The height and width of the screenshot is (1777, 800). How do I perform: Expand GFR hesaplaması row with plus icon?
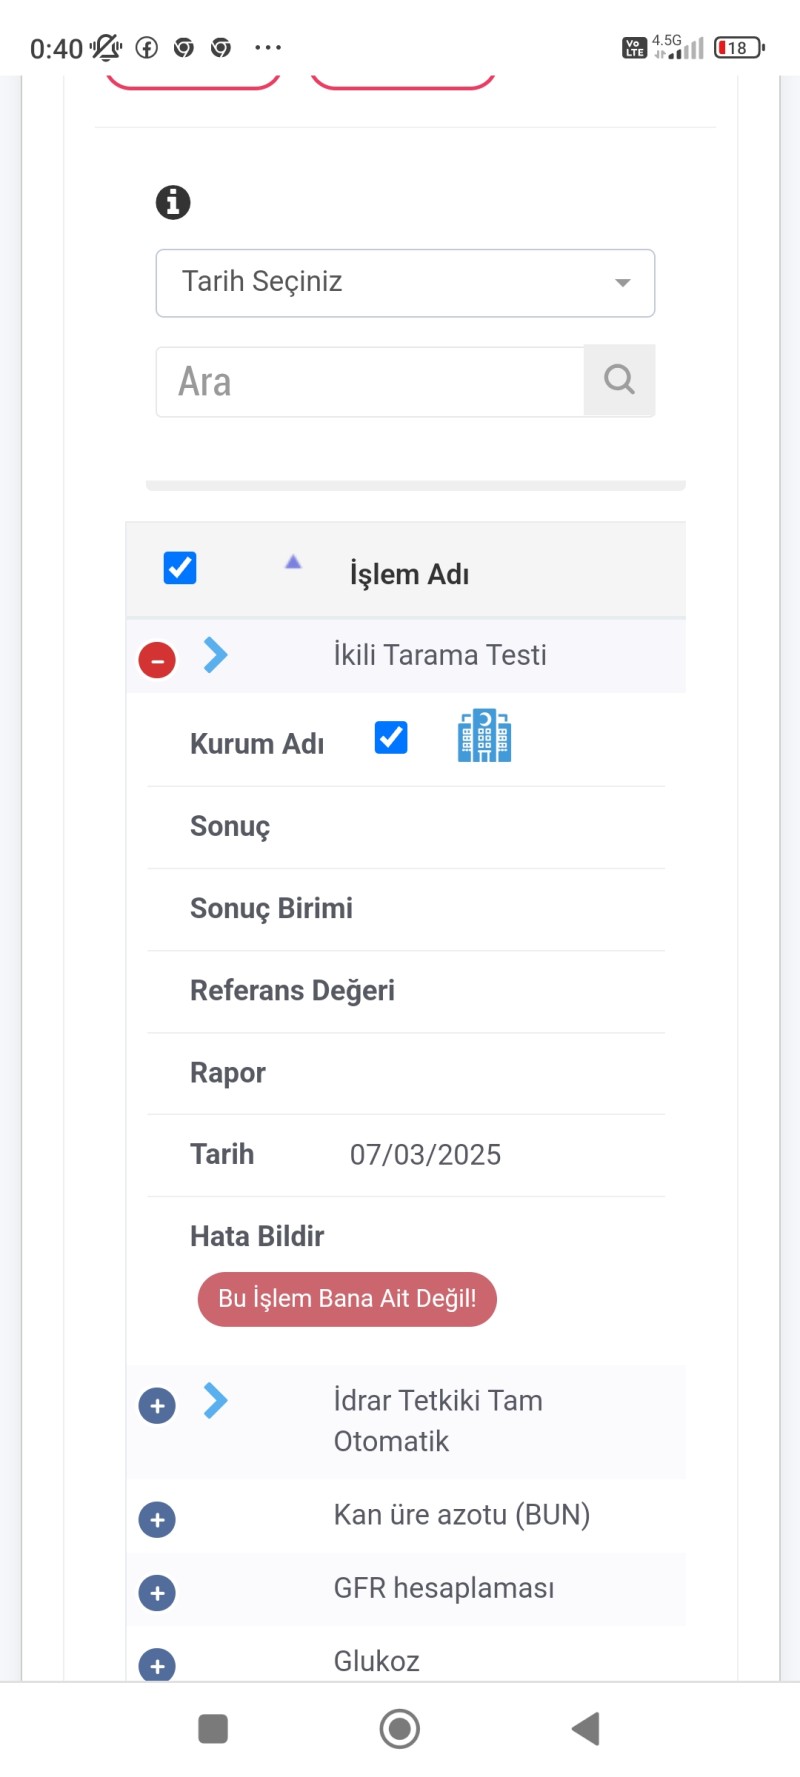157,1592
